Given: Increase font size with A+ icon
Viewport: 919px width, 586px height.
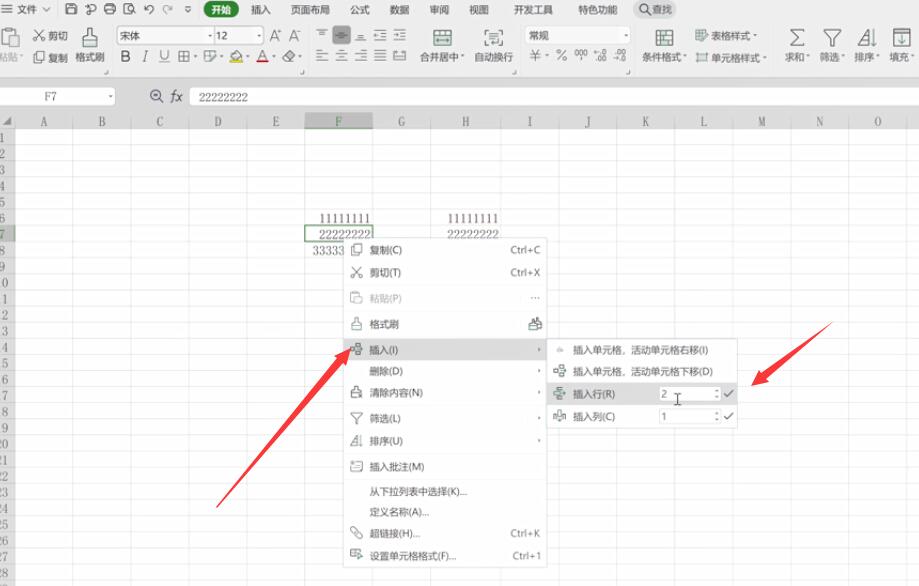Looking at the screenshot, I should [x=275, y=36].
